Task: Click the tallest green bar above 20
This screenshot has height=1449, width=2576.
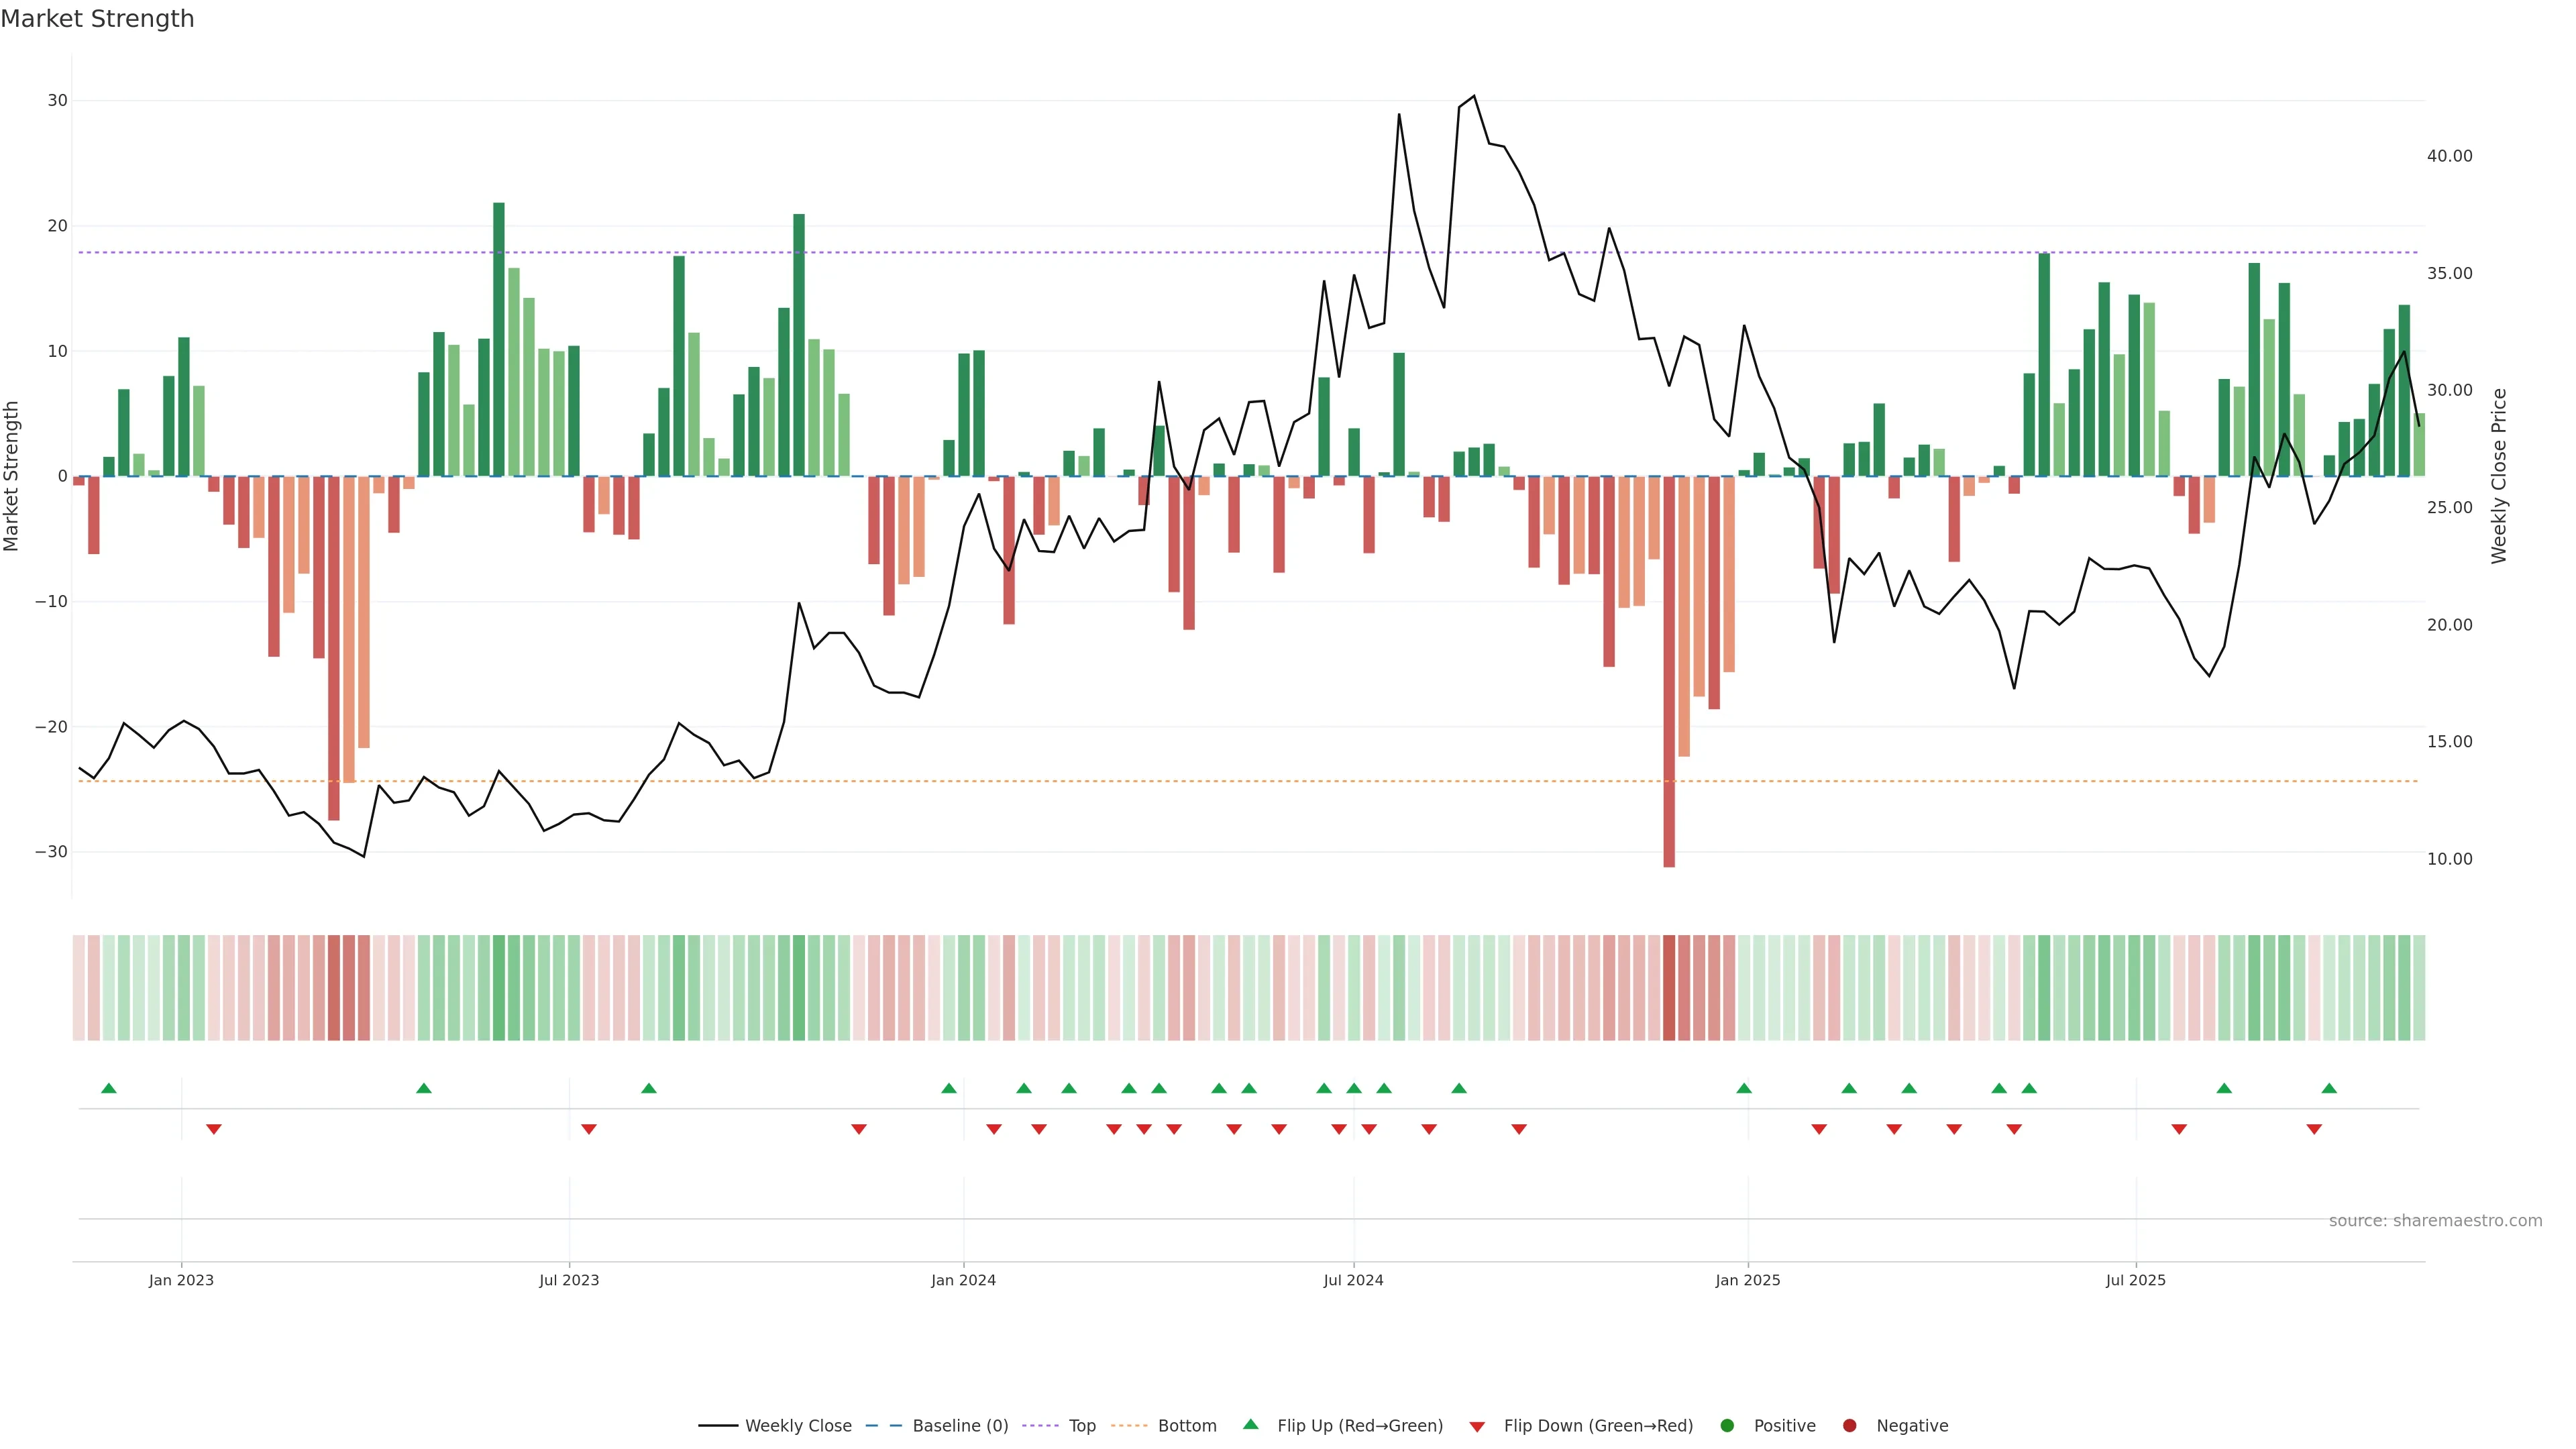Action: (499, 340)
